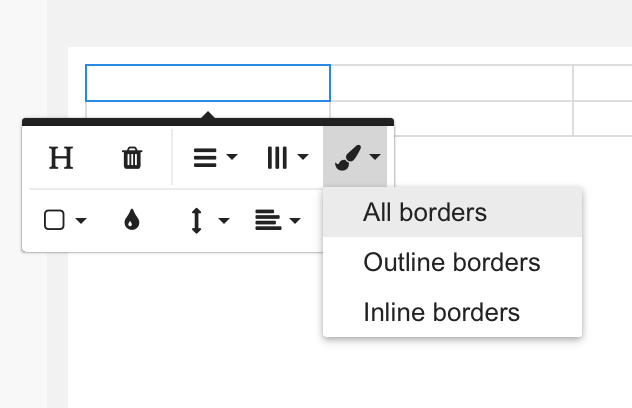Select "All borders" from the style menu
This screenshot has width=632, height=408.
(425, 212)
